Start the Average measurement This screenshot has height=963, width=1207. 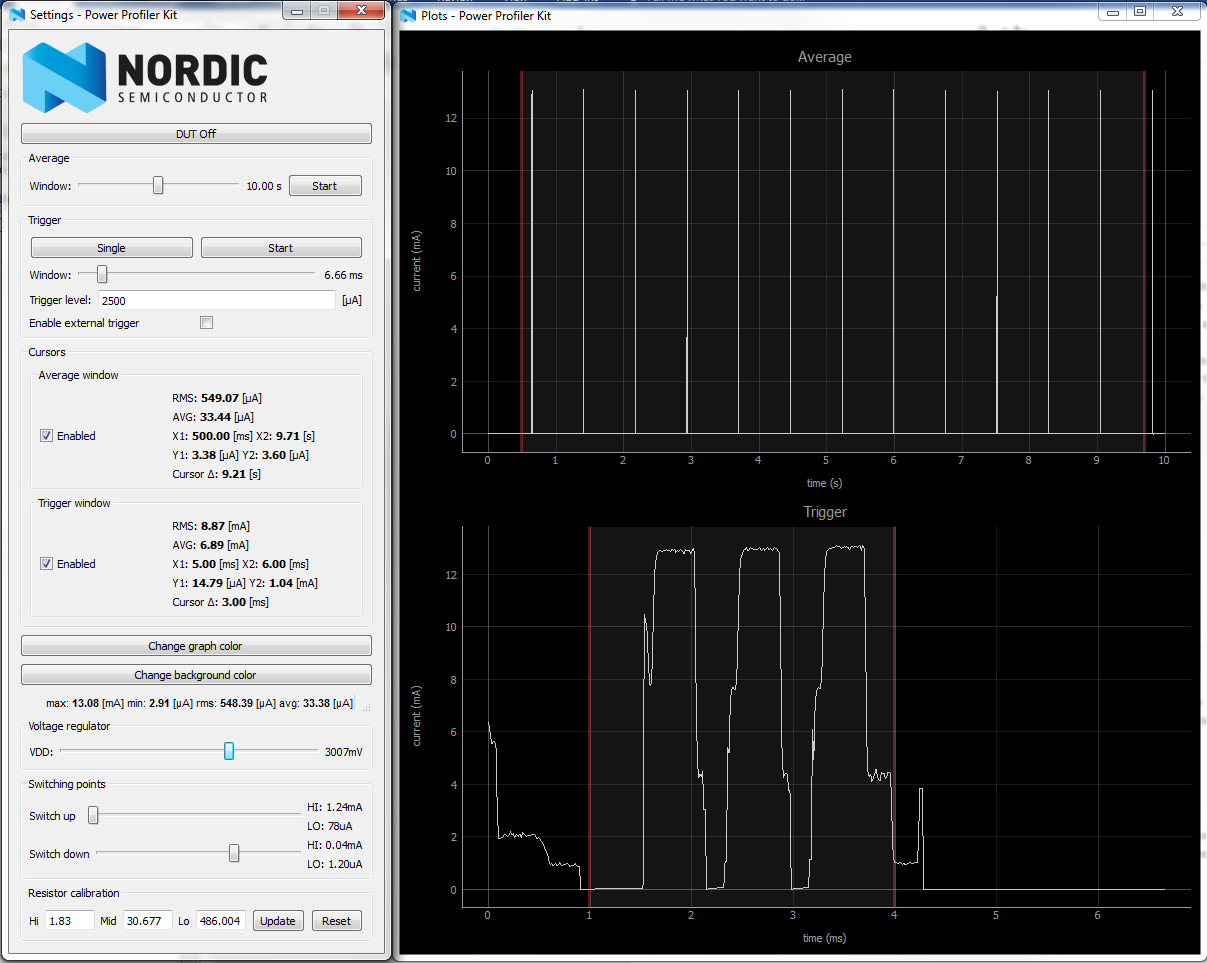coord(325,186)
